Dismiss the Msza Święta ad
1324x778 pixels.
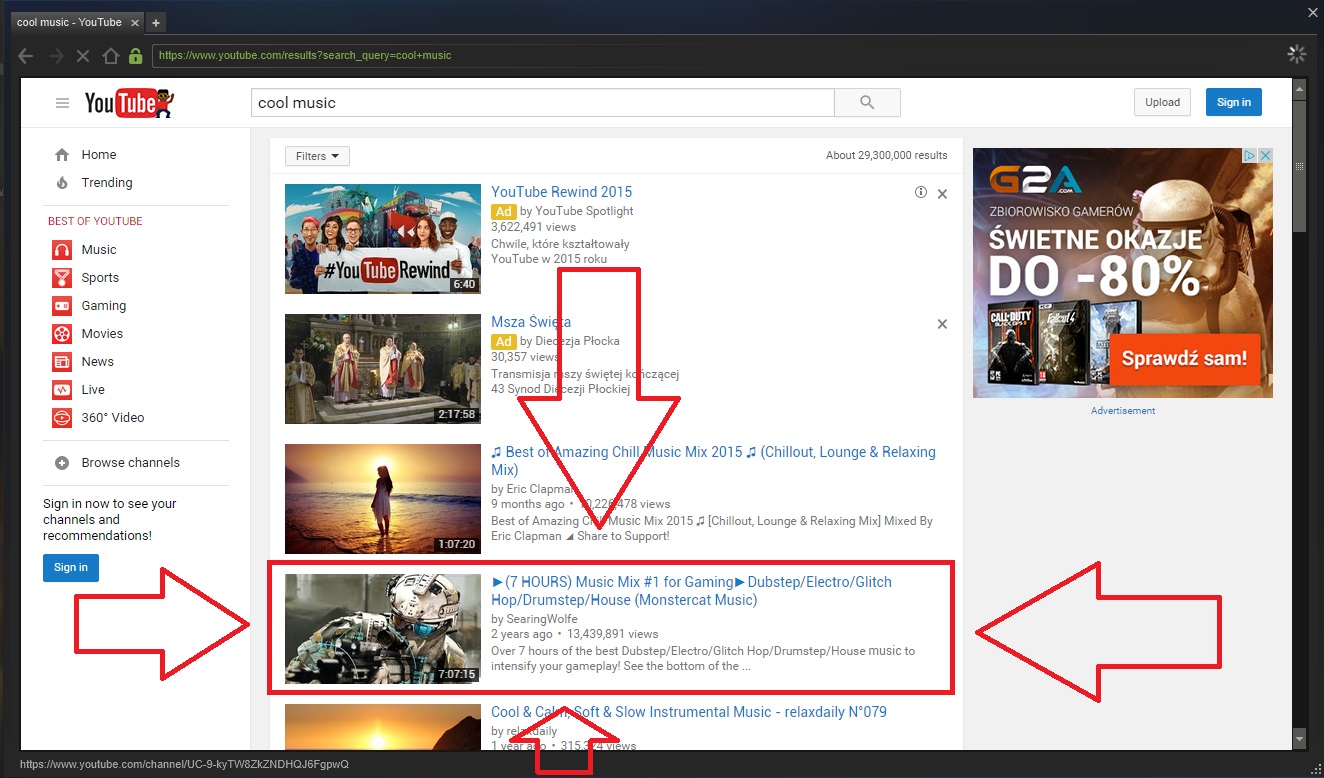(942, 324)
